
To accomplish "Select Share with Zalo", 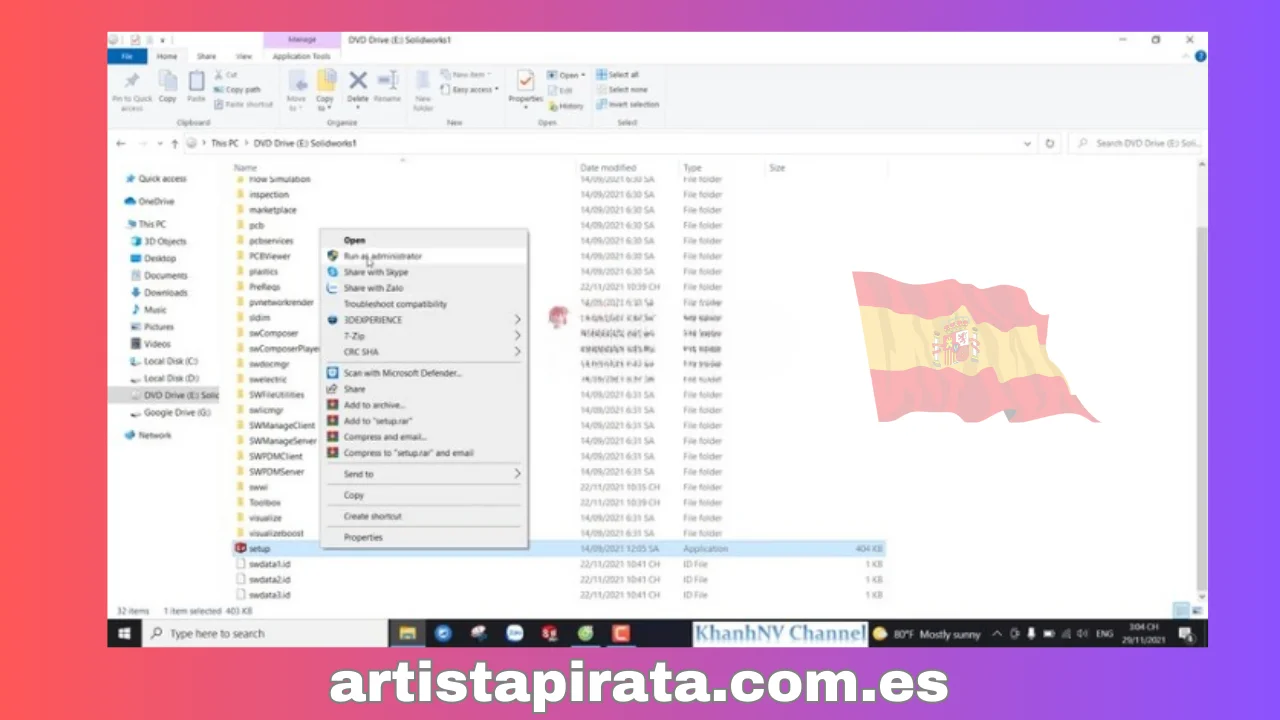I will [424, 288].
